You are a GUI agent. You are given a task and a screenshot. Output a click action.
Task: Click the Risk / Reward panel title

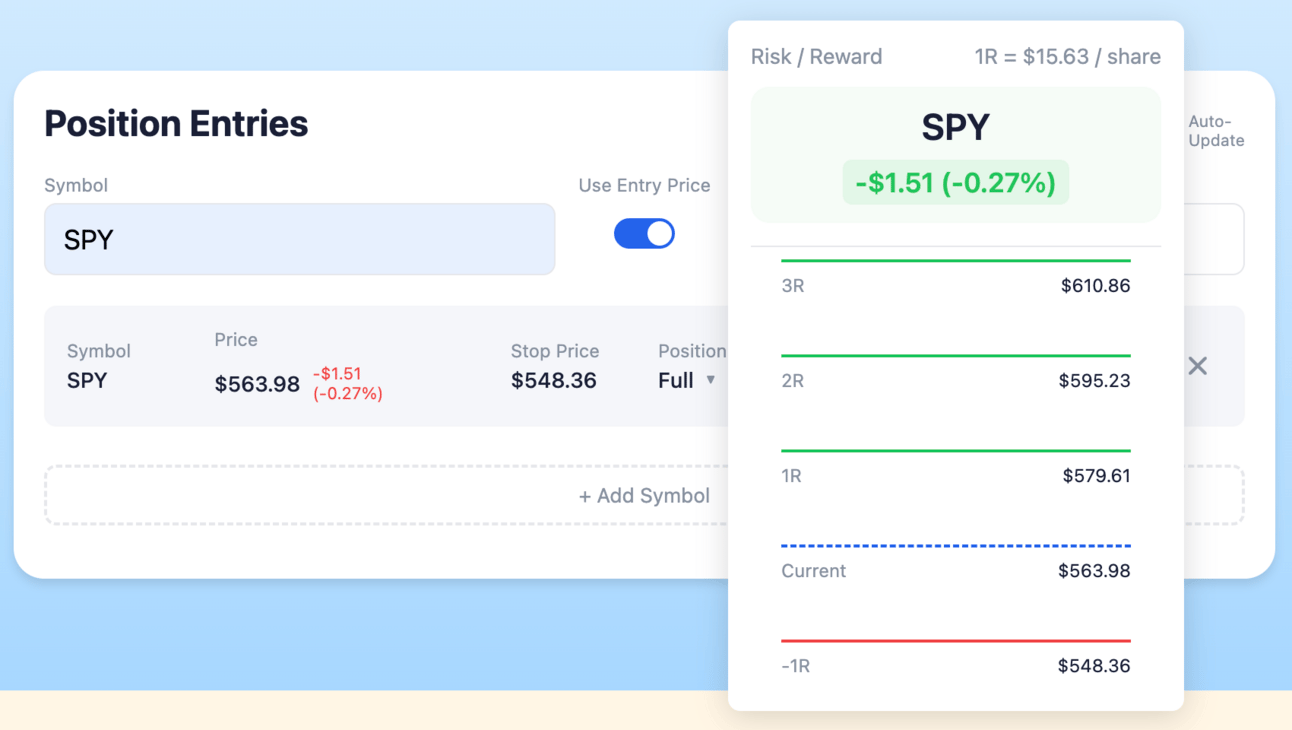click(816, 57)
